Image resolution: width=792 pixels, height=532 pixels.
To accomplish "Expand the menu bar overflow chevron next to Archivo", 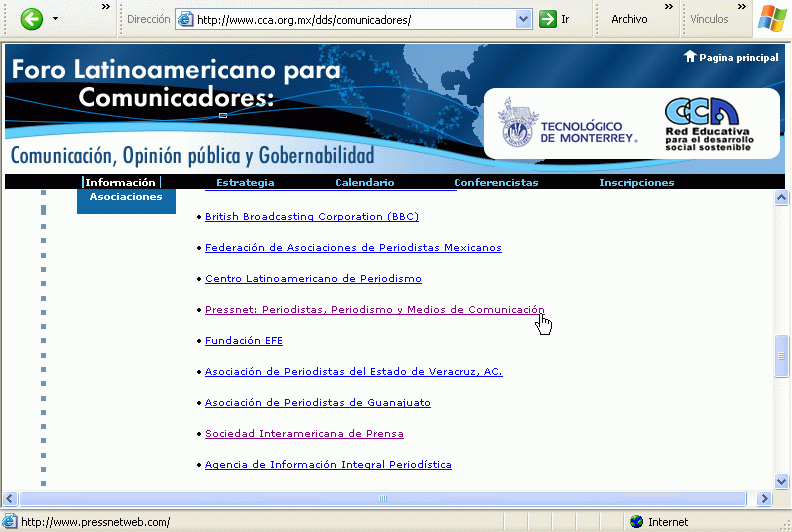I will (669, 7).
